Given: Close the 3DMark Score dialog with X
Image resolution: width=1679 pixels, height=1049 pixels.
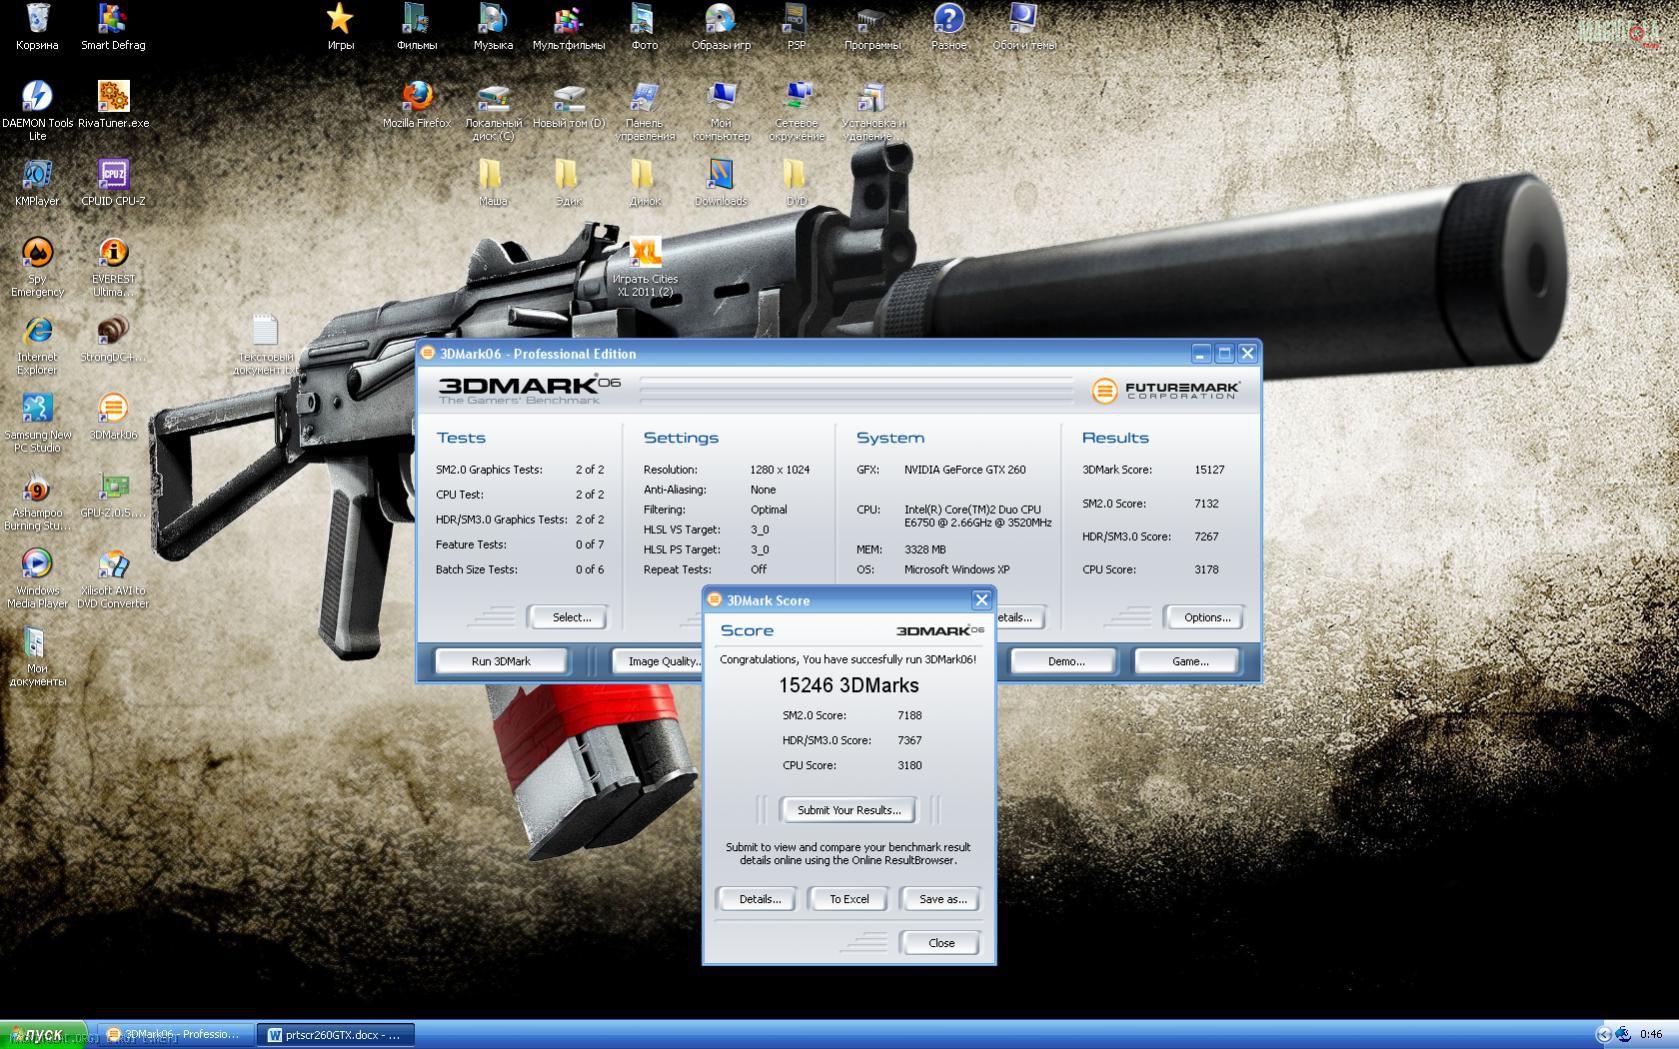Looking at the screenshot, I should point(981,600).
